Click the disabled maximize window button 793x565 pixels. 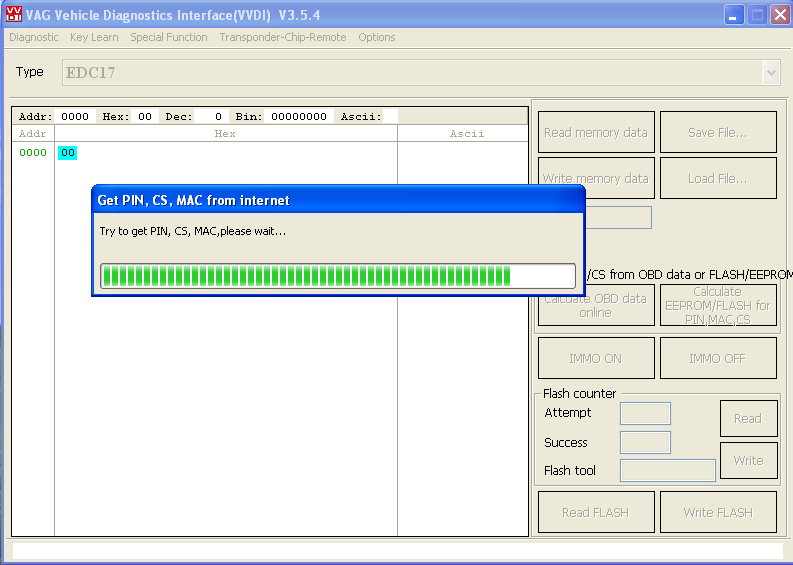click(x=757, y=15)
